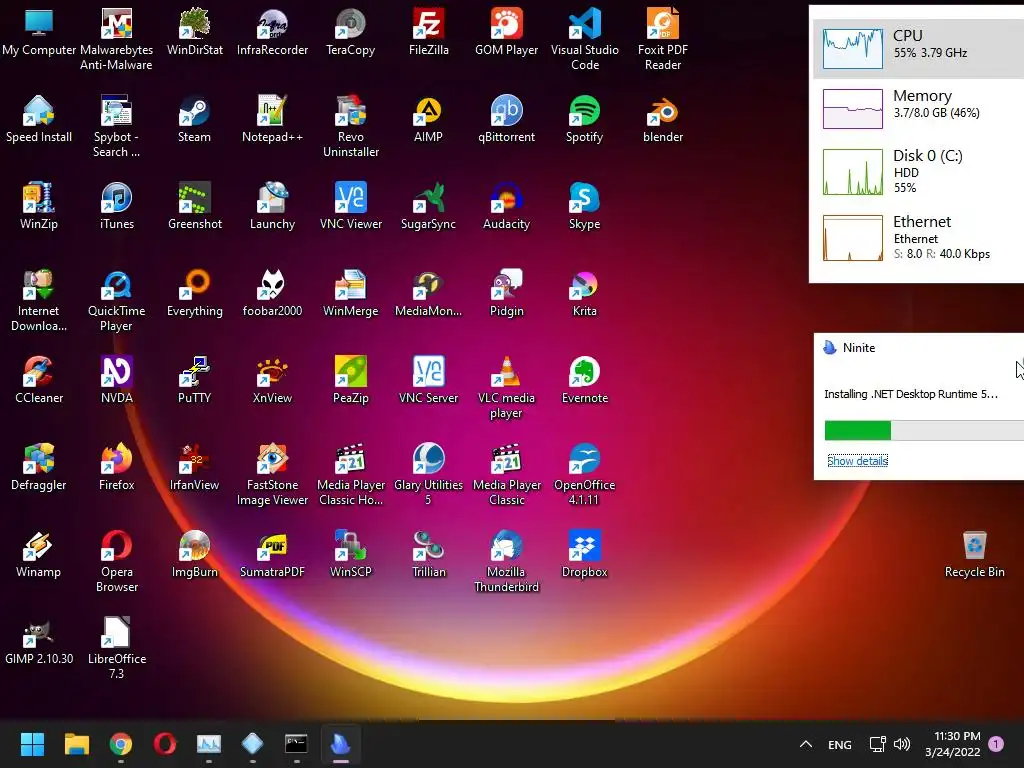The image size is (1024, 768).
Task: Click the Steam desktop shortcut
Action: point(195,119)
